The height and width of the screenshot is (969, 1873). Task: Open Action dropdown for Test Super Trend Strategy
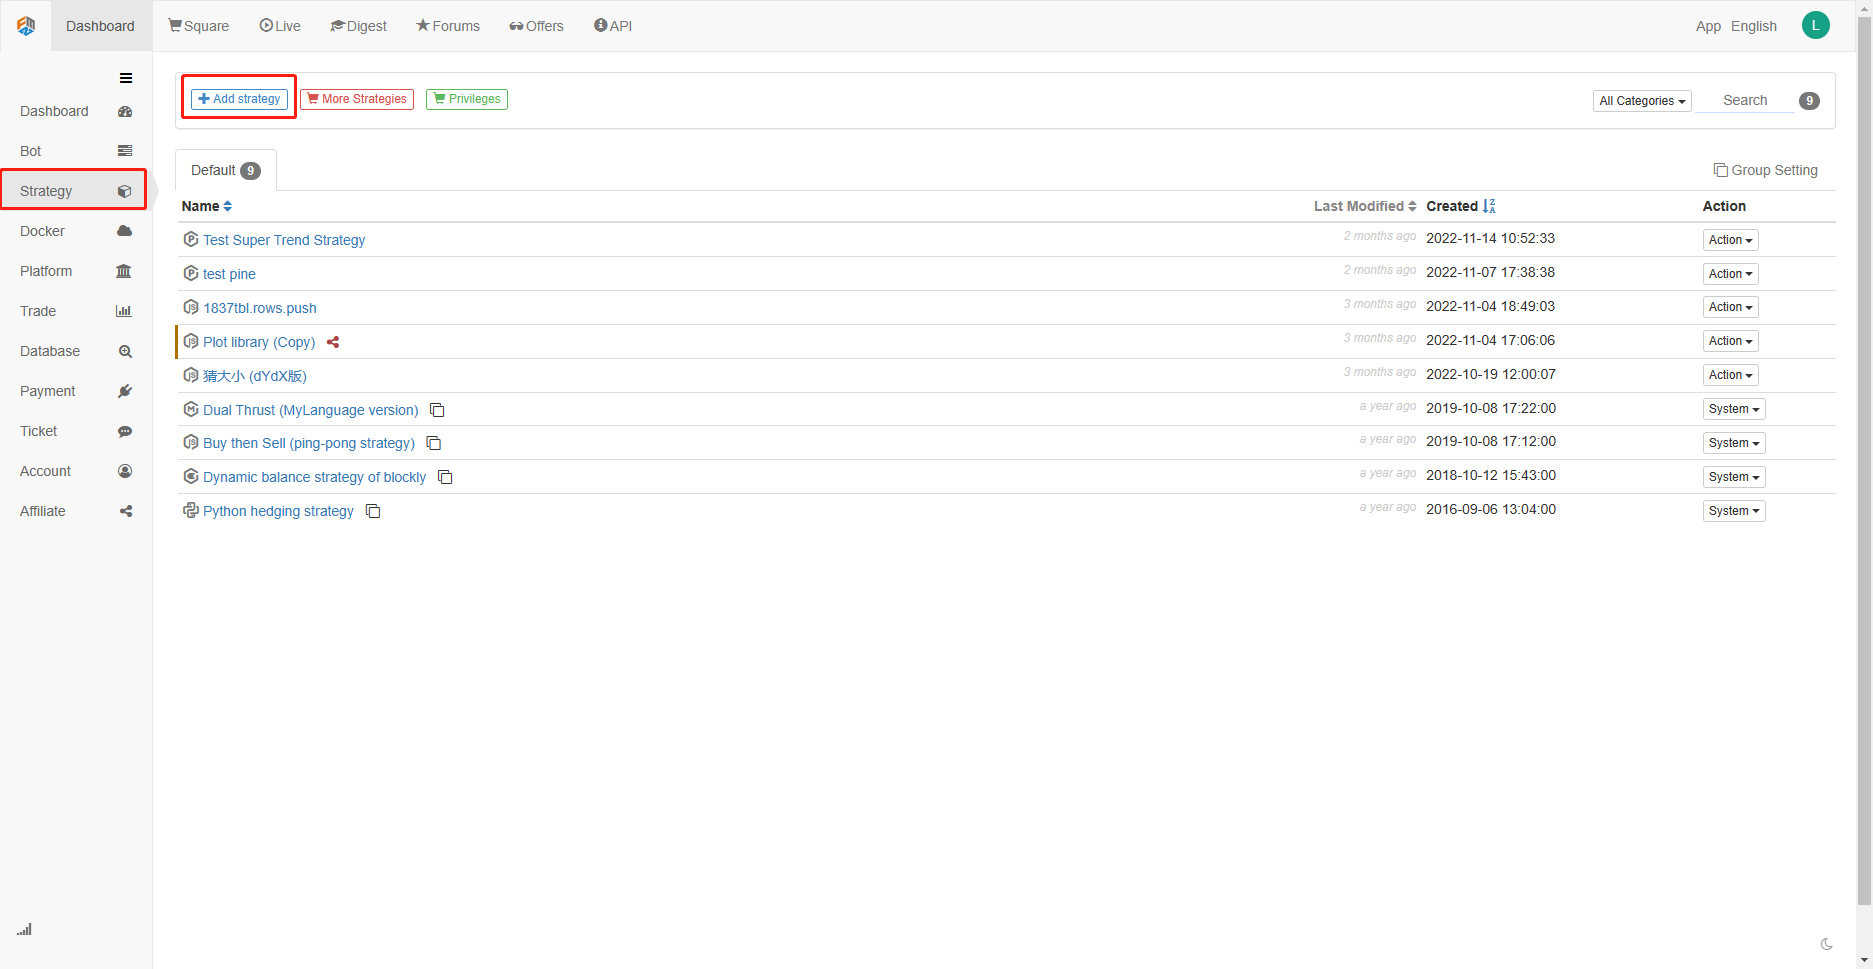pos(1730,240)
